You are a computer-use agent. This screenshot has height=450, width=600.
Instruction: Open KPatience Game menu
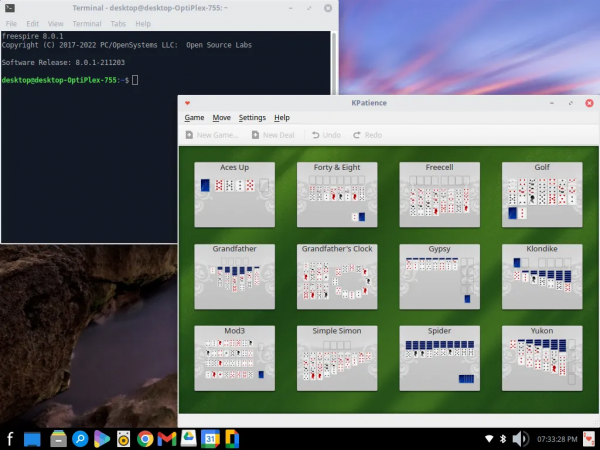194,117
